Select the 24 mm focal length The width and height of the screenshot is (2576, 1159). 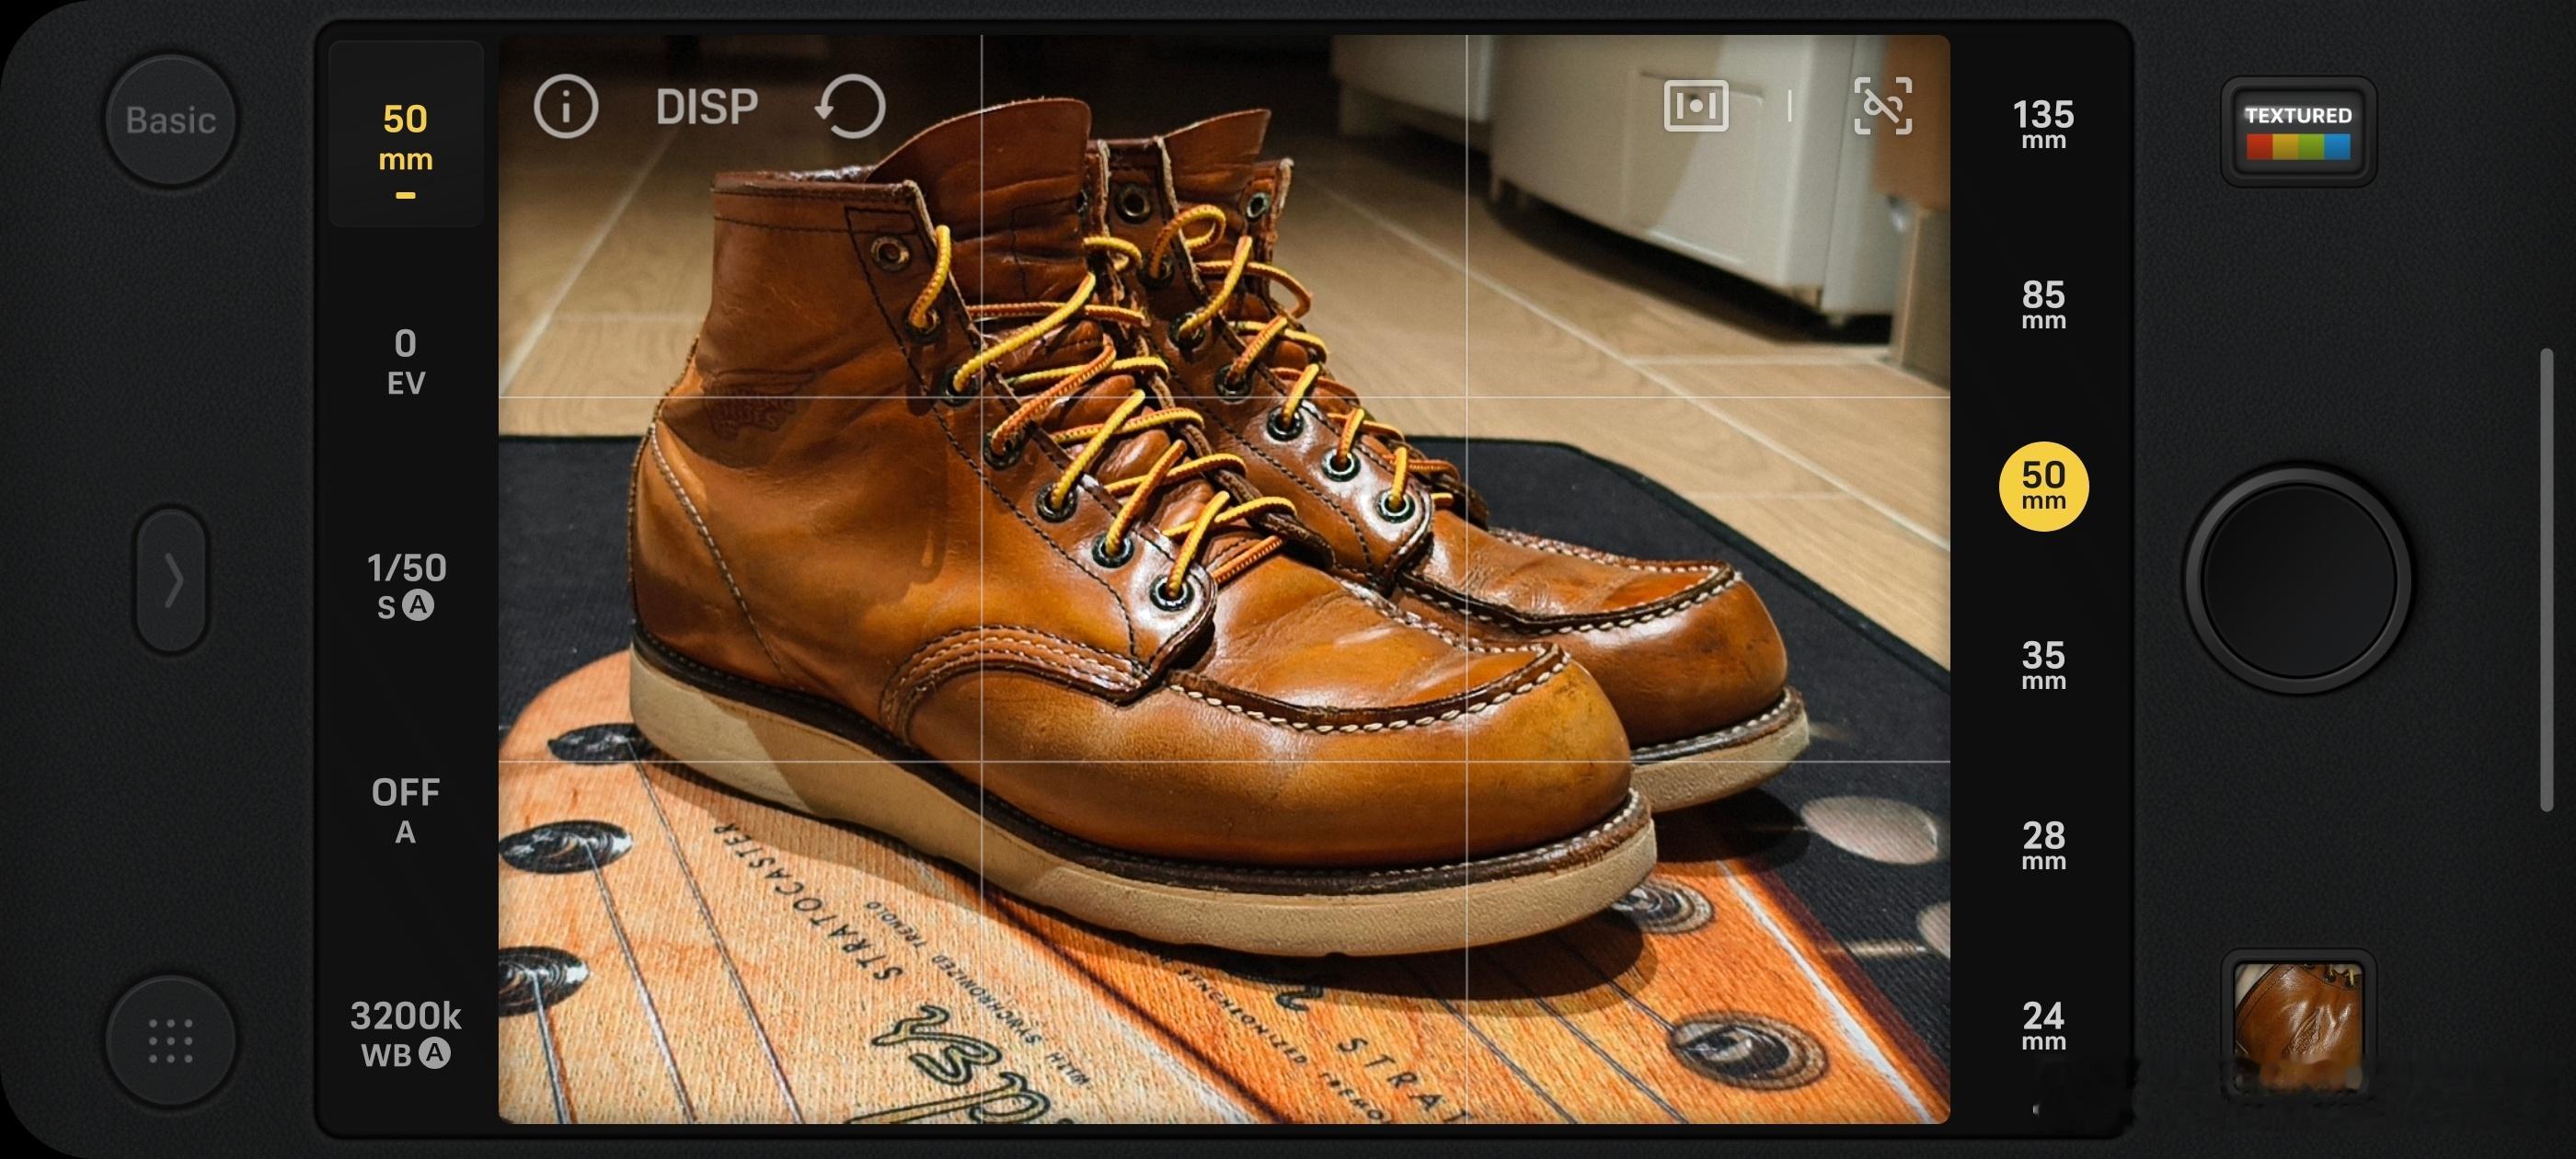click(x=2043, y=1026)
